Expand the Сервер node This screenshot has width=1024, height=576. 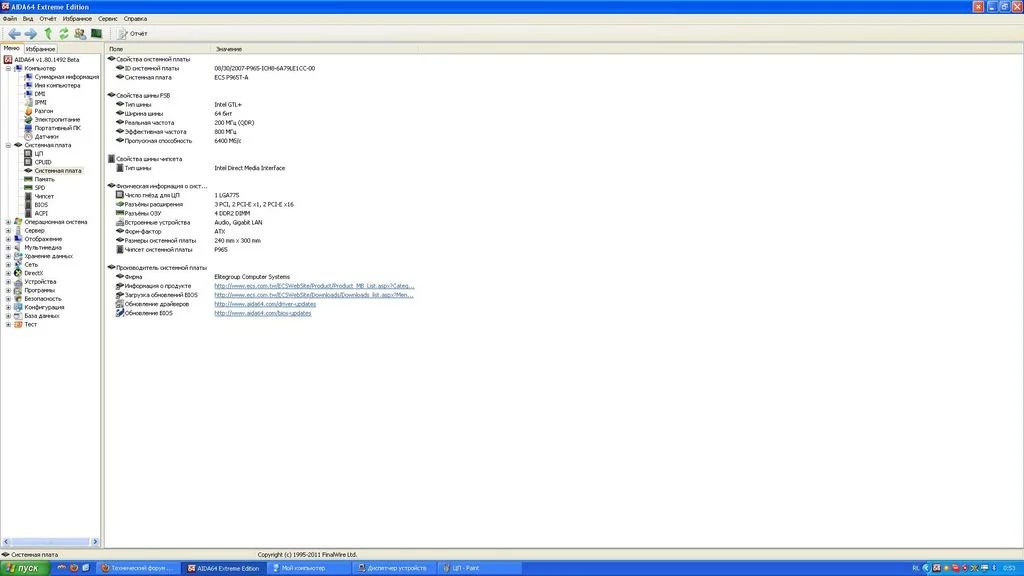point(8,231)
